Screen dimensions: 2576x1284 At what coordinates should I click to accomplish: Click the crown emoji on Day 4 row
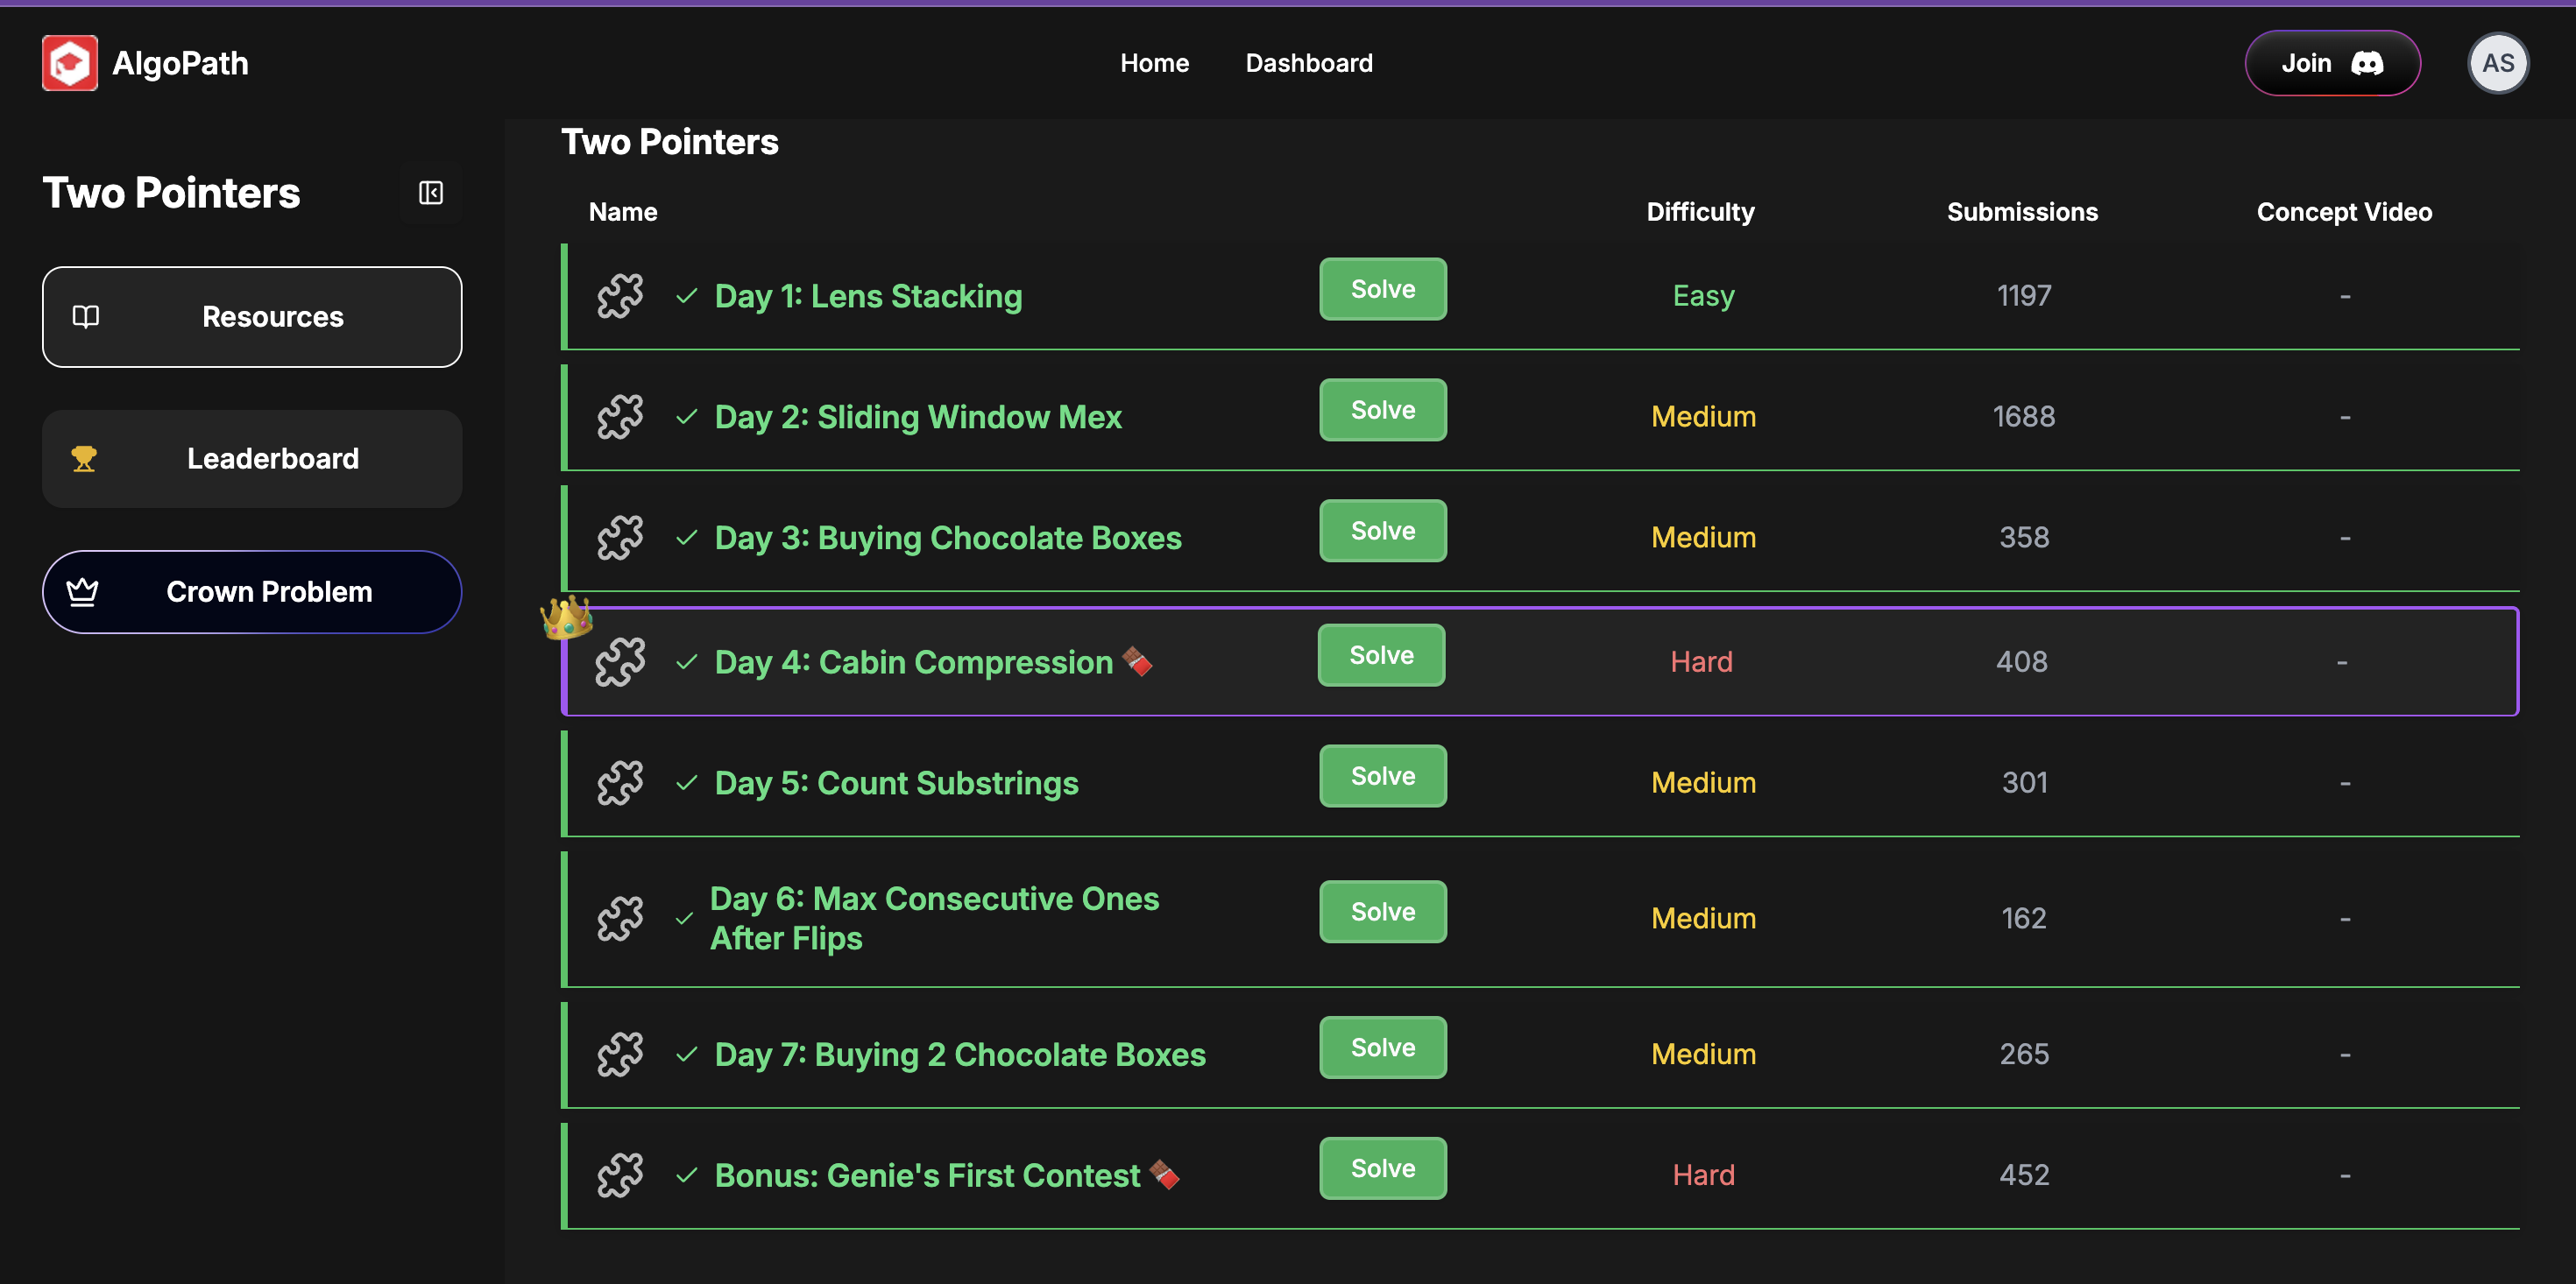pos(566,617)
